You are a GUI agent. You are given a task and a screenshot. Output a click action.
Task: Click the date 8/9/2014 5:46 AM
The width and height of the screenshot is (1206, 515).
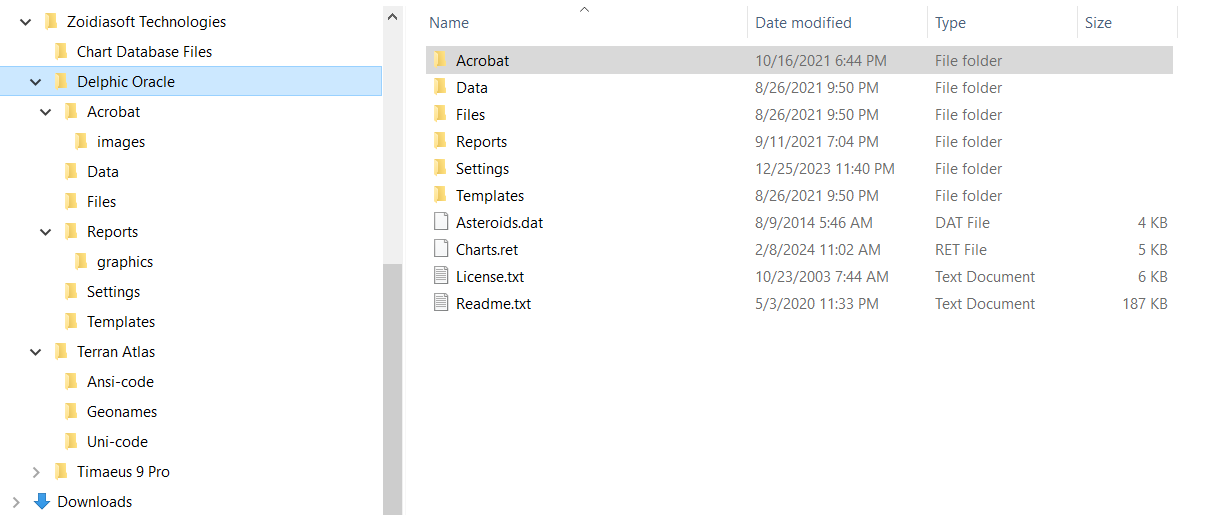pyautogui.click(x=814, y=223)
